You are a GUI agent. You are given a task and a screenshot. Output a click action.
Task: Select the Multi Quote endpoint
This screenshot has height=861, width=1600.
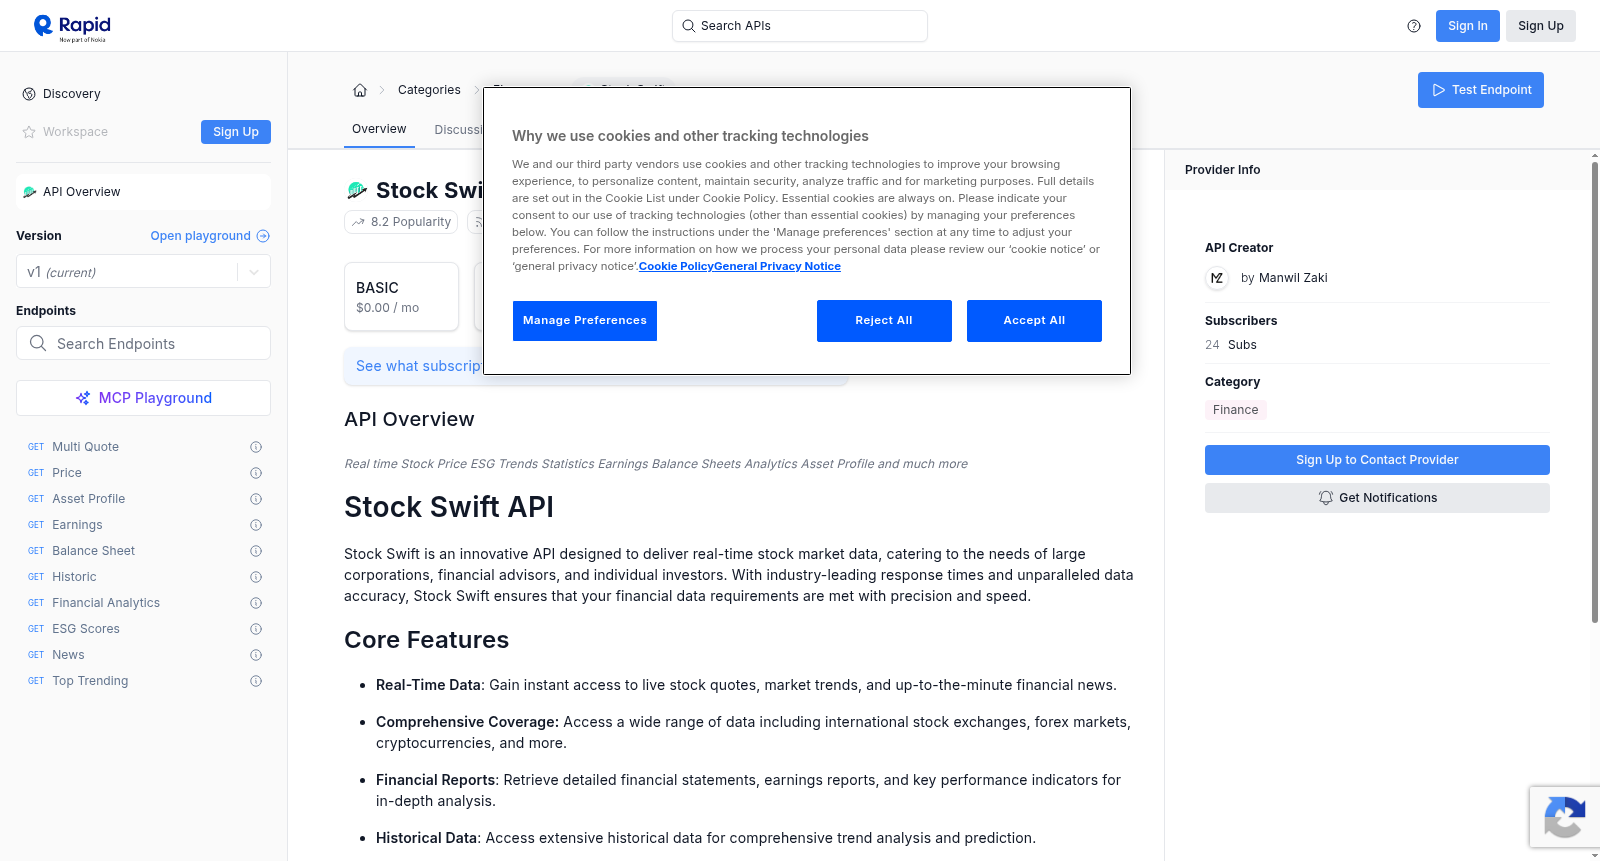point(85,447)
